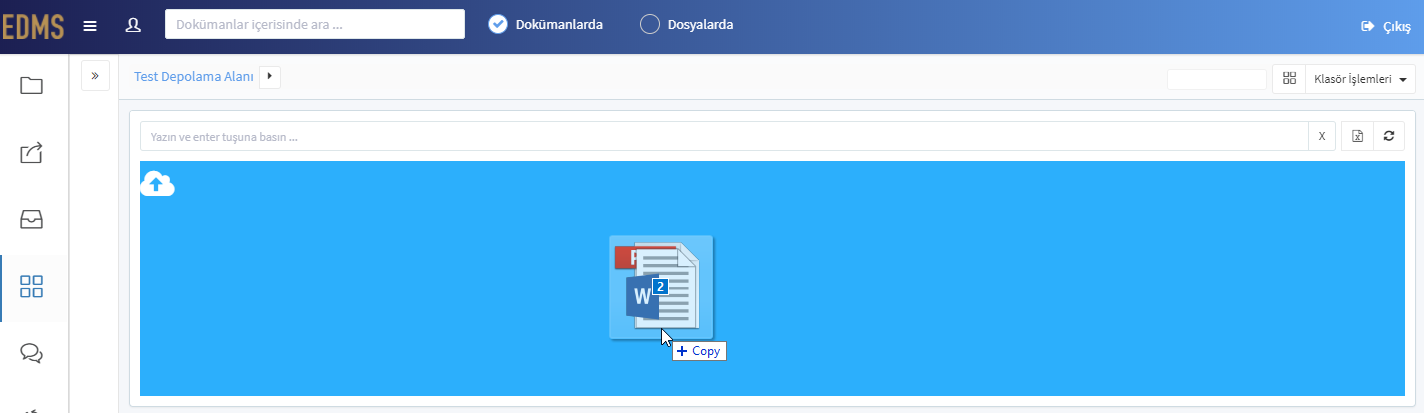Image resolution: width=1424 pixels, height=413 pixels.
Task: Click the EDMS logo
Action: click(x=33, y=27)
